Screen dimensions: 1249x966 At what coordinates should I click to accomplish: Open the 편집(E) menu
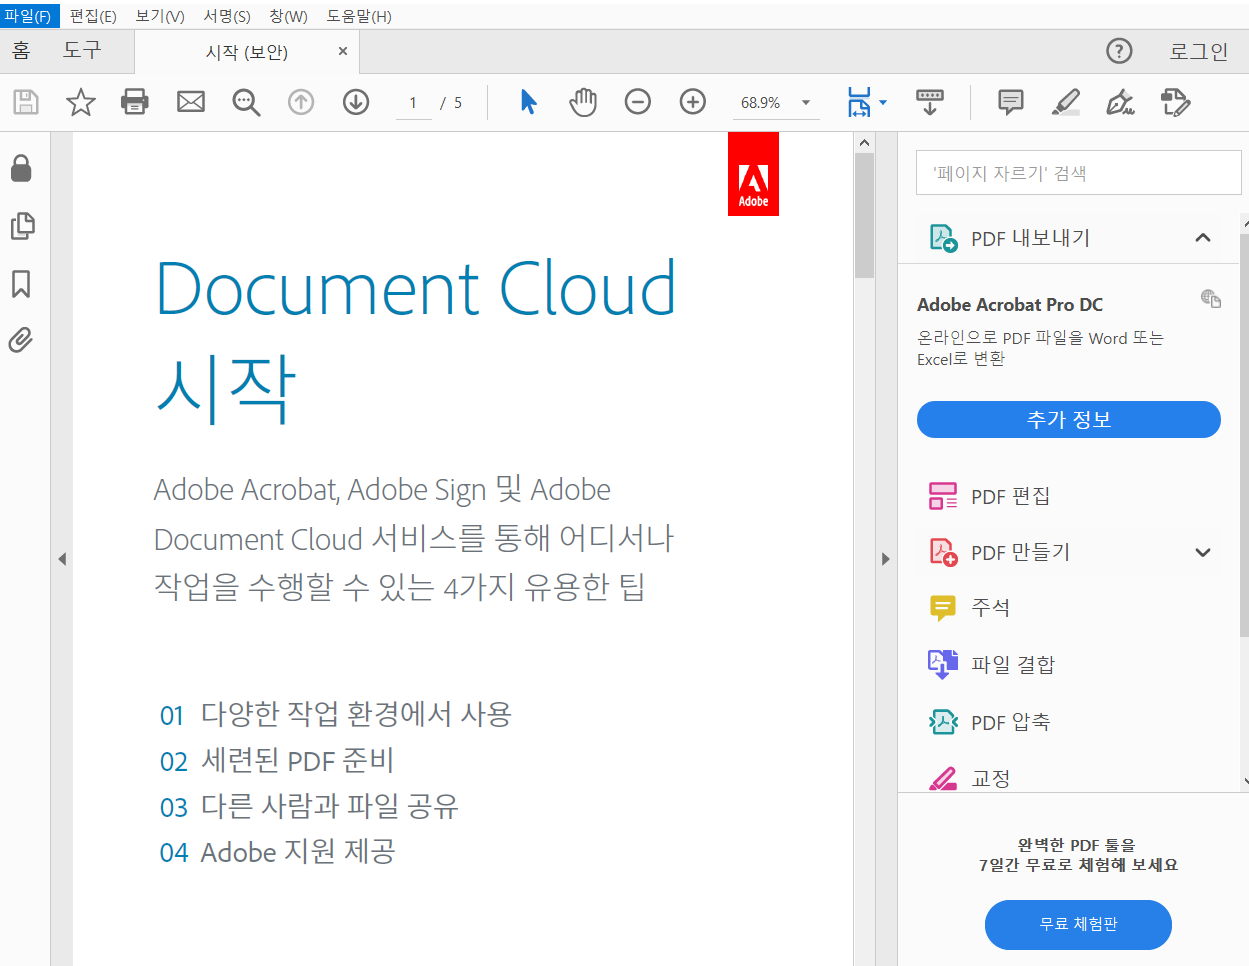coord(93,16)
